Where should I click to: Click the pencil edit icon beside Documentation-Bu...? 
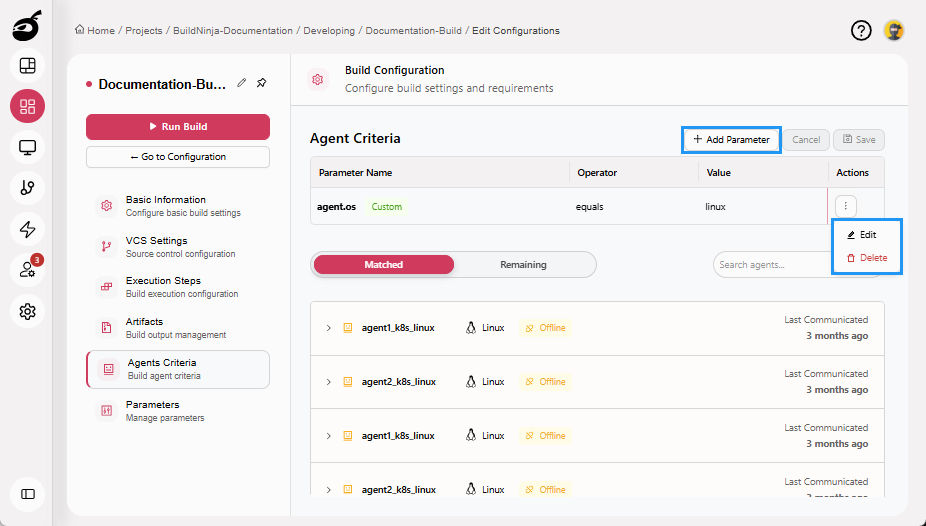point(242,83)
